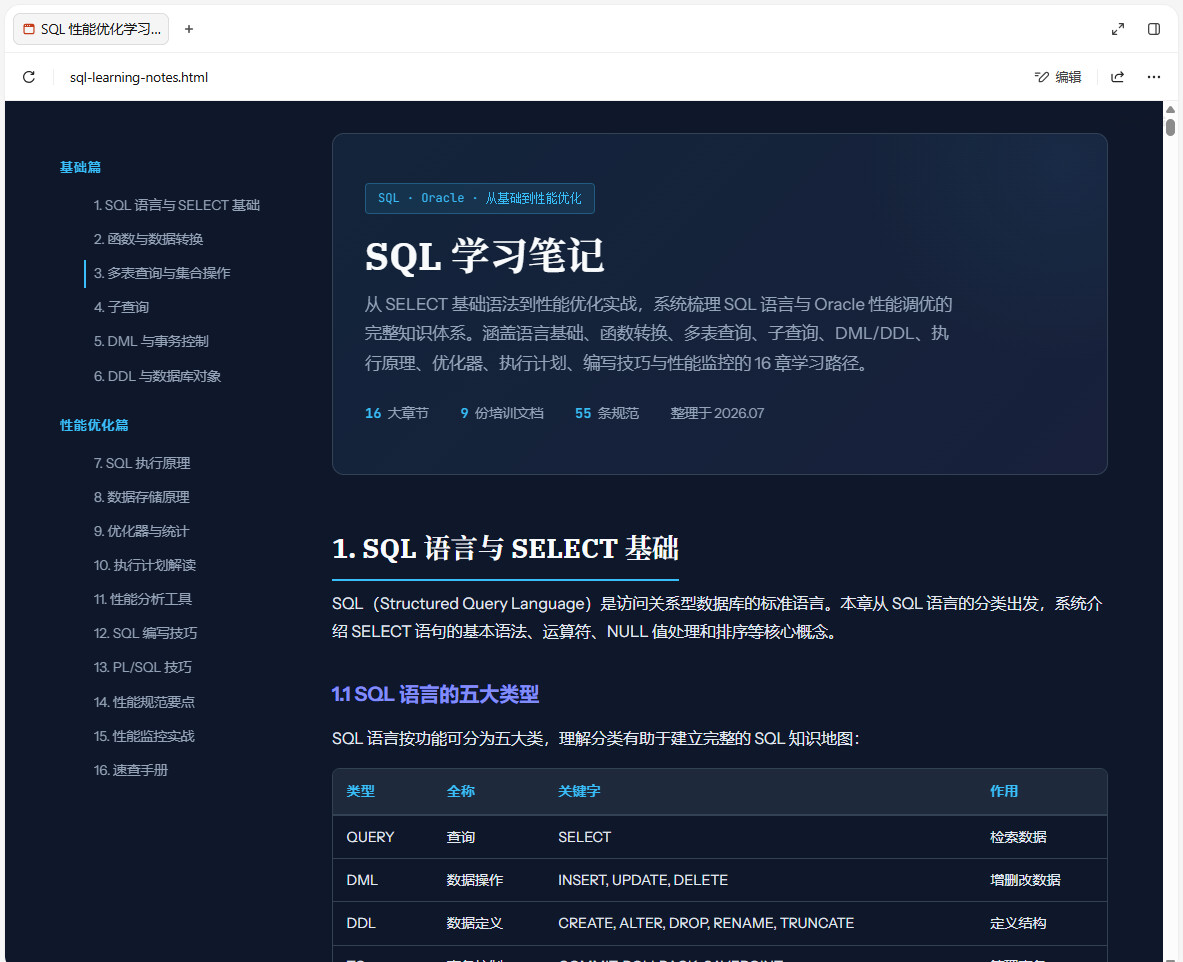The width and height of the screenshot is (1183, 962).
Task: Open 5. DML 与事务控制 chapter
Action: [x=151, y=341]
